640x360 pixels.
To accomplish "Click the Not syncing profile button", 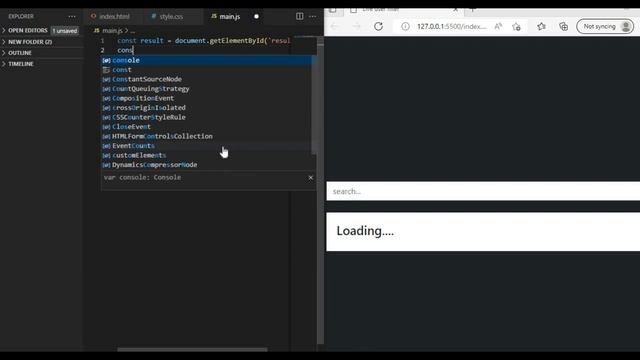I will tap(605, 27).
